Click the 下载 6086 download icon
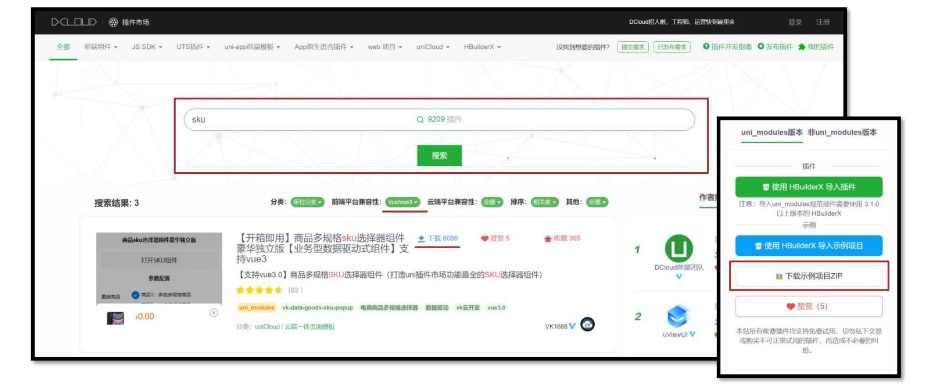 (422, 238)
